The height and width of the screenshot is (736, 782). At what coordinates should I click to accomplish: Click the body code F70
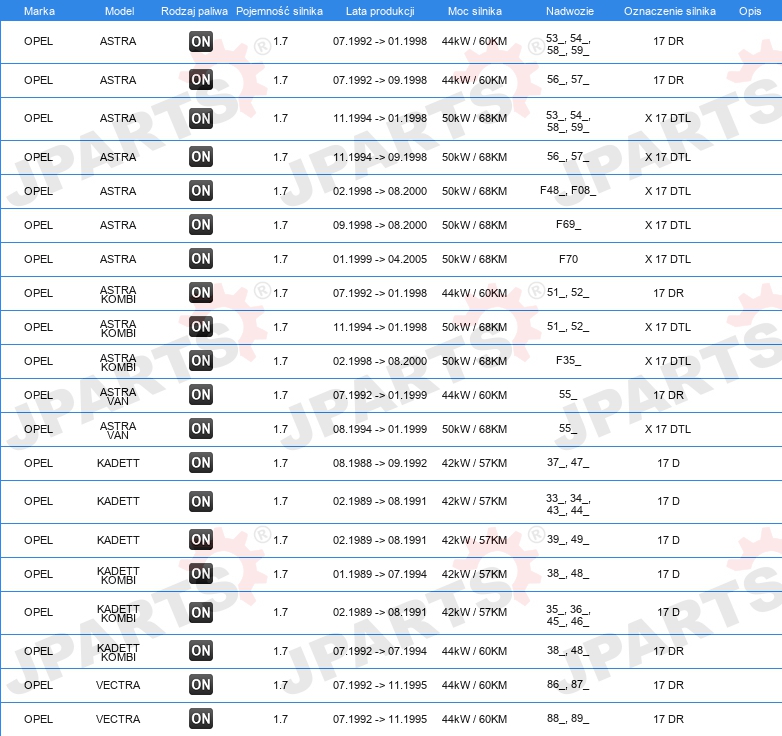pyautogui.click(x=569, y=259)
